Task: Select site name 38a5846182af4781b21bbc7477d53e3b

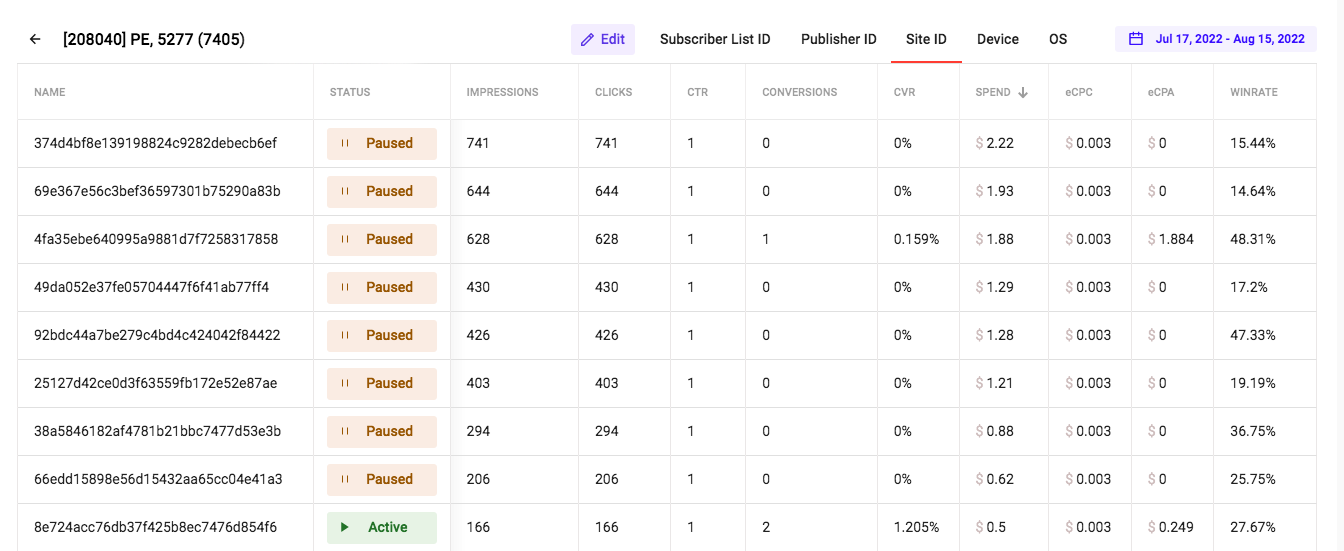Action: pyautogui.click(x=158, y=431)
